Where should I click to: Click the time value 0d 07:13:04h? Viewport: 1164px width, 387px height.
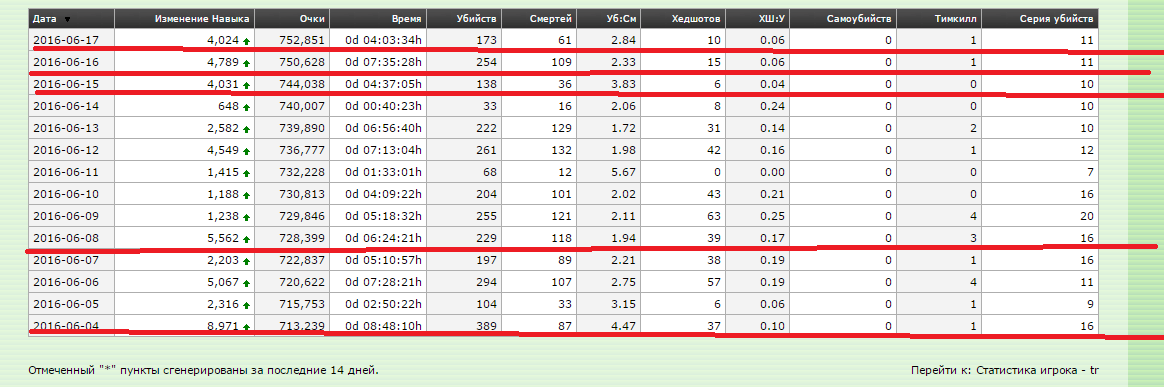point(384,151)
